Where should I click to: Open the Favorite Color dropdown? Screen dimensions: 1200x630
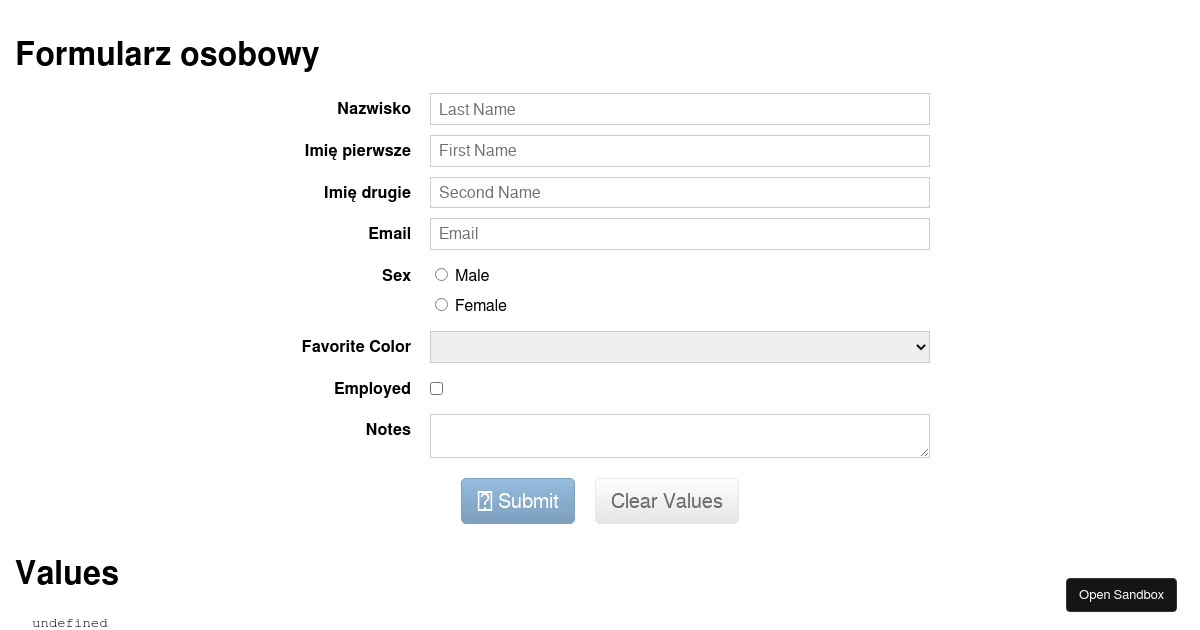[x=680, y=346]
